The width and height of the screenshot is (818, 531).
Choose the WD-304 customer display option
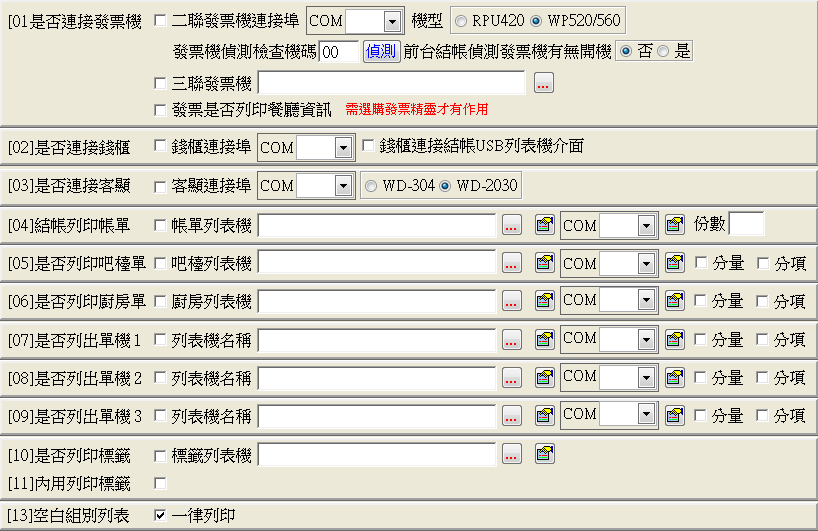[x=371, y=185]
